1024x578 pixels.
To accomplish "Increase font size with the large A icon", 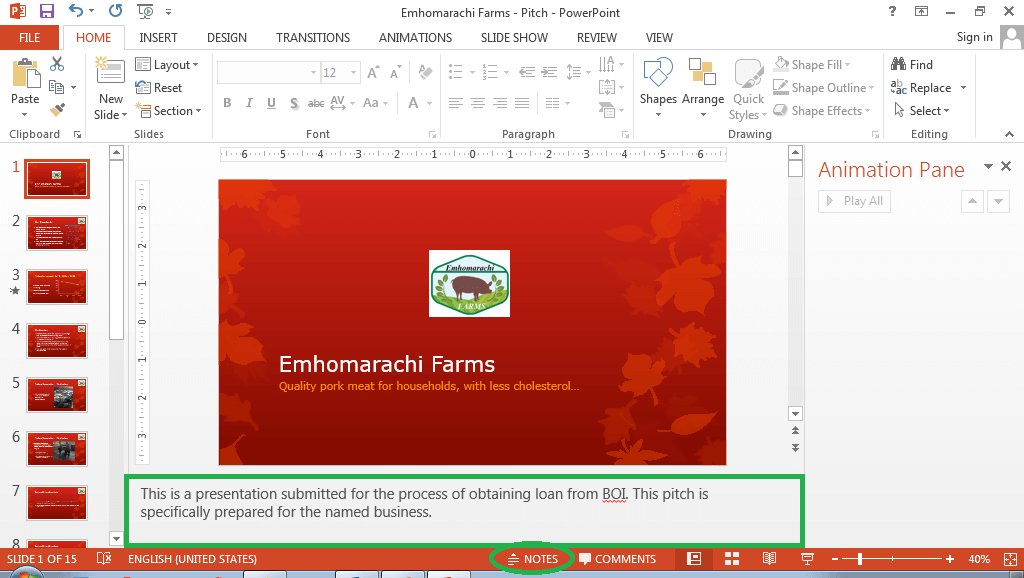I will click(x=373, y=72).
